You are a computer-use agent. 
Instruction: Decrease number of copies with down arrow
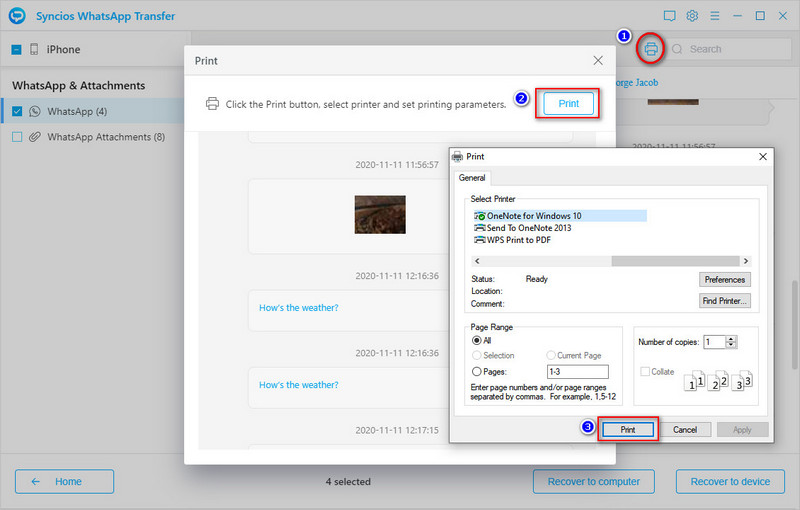[x=731, y=345]
